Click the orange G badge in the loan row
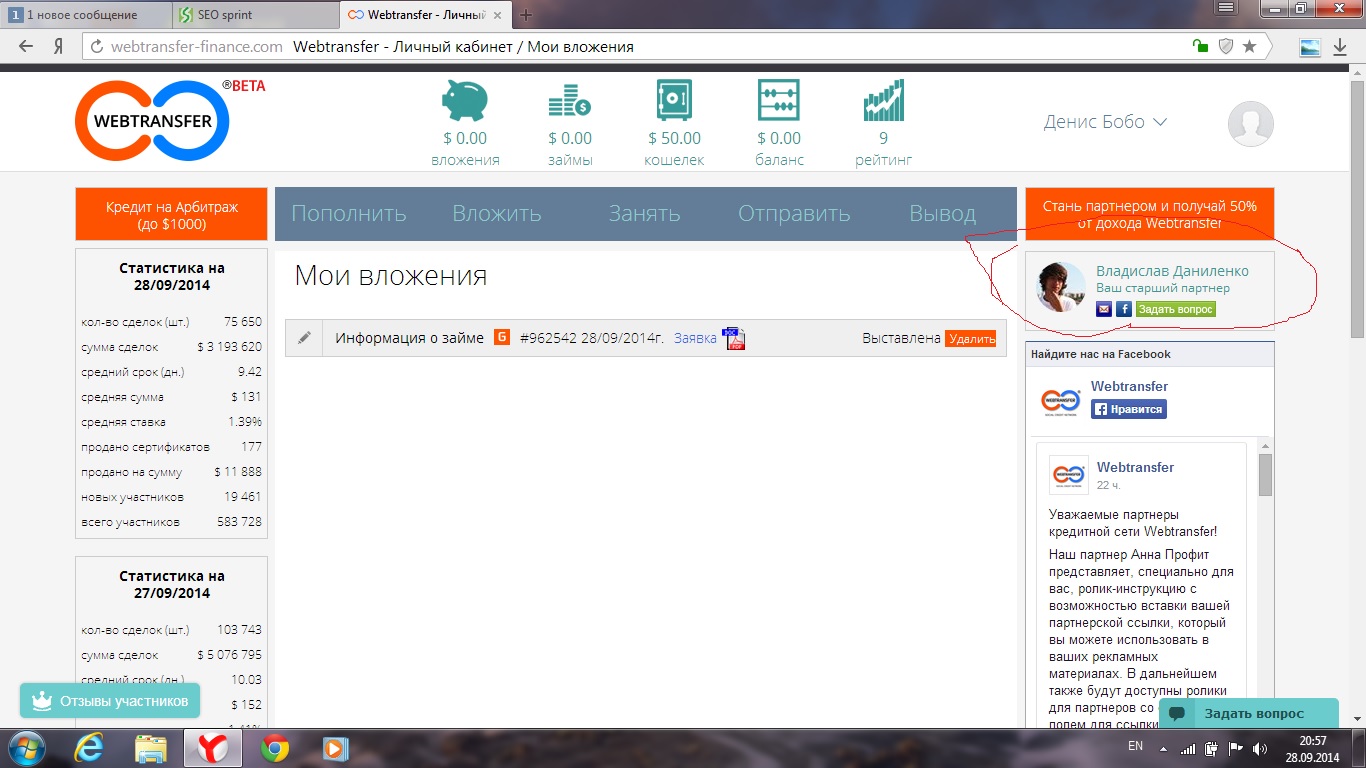Screen dimensions: 1366x768 [502, 338]
